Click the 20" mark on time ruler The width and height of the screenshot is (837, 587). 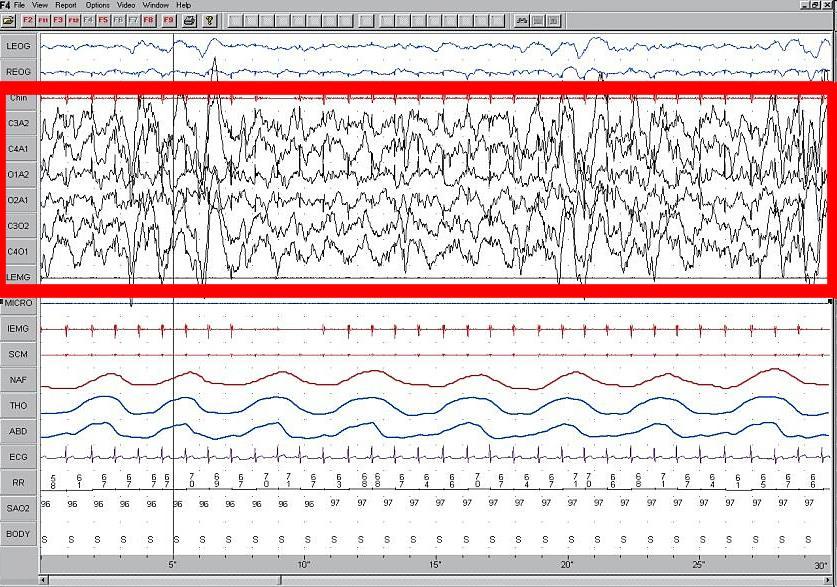click(567, 565)
